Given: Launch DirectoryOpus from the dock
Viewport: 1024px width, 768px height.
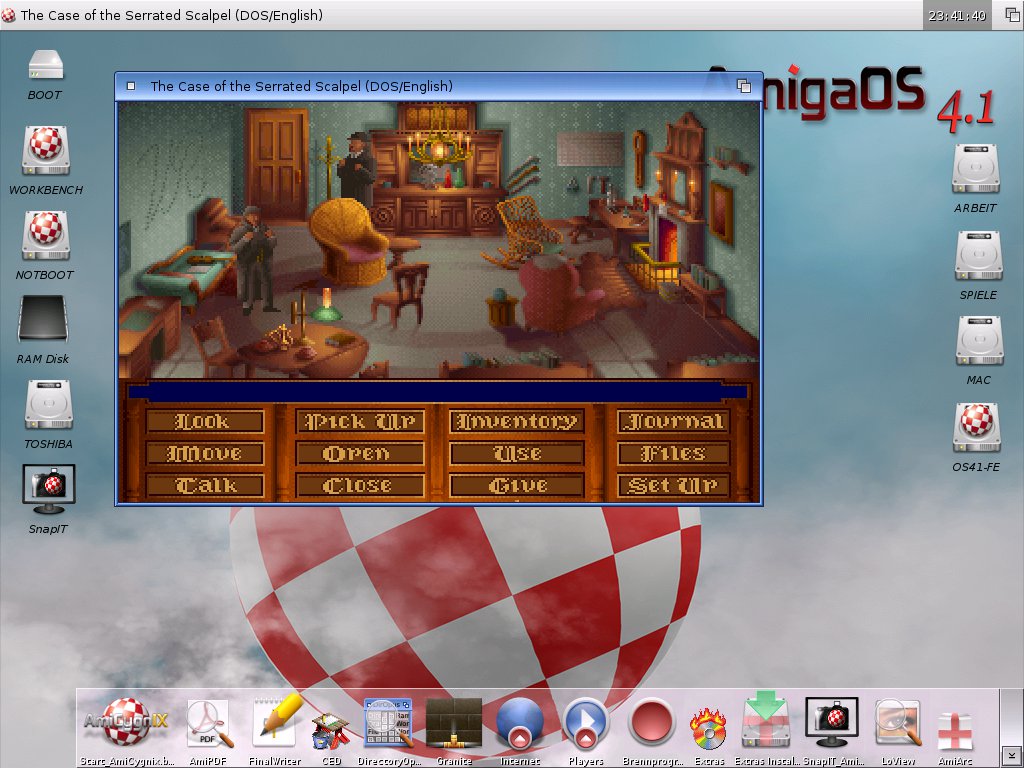Looking at the screenshot, I should click(389, 724).
